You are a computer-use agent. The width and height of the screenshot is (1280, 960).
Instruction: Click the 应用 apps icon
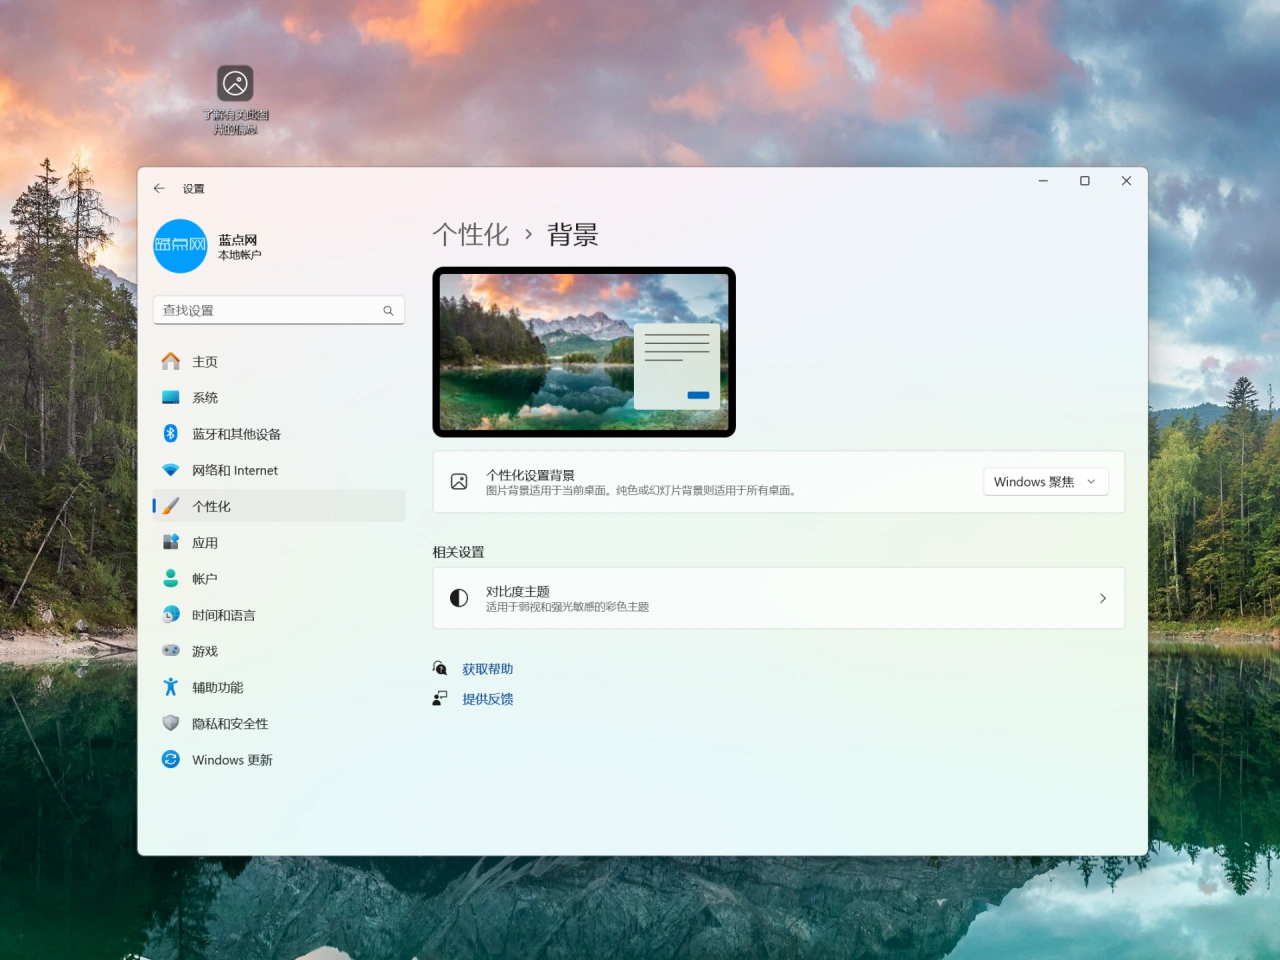pos(171,542)
